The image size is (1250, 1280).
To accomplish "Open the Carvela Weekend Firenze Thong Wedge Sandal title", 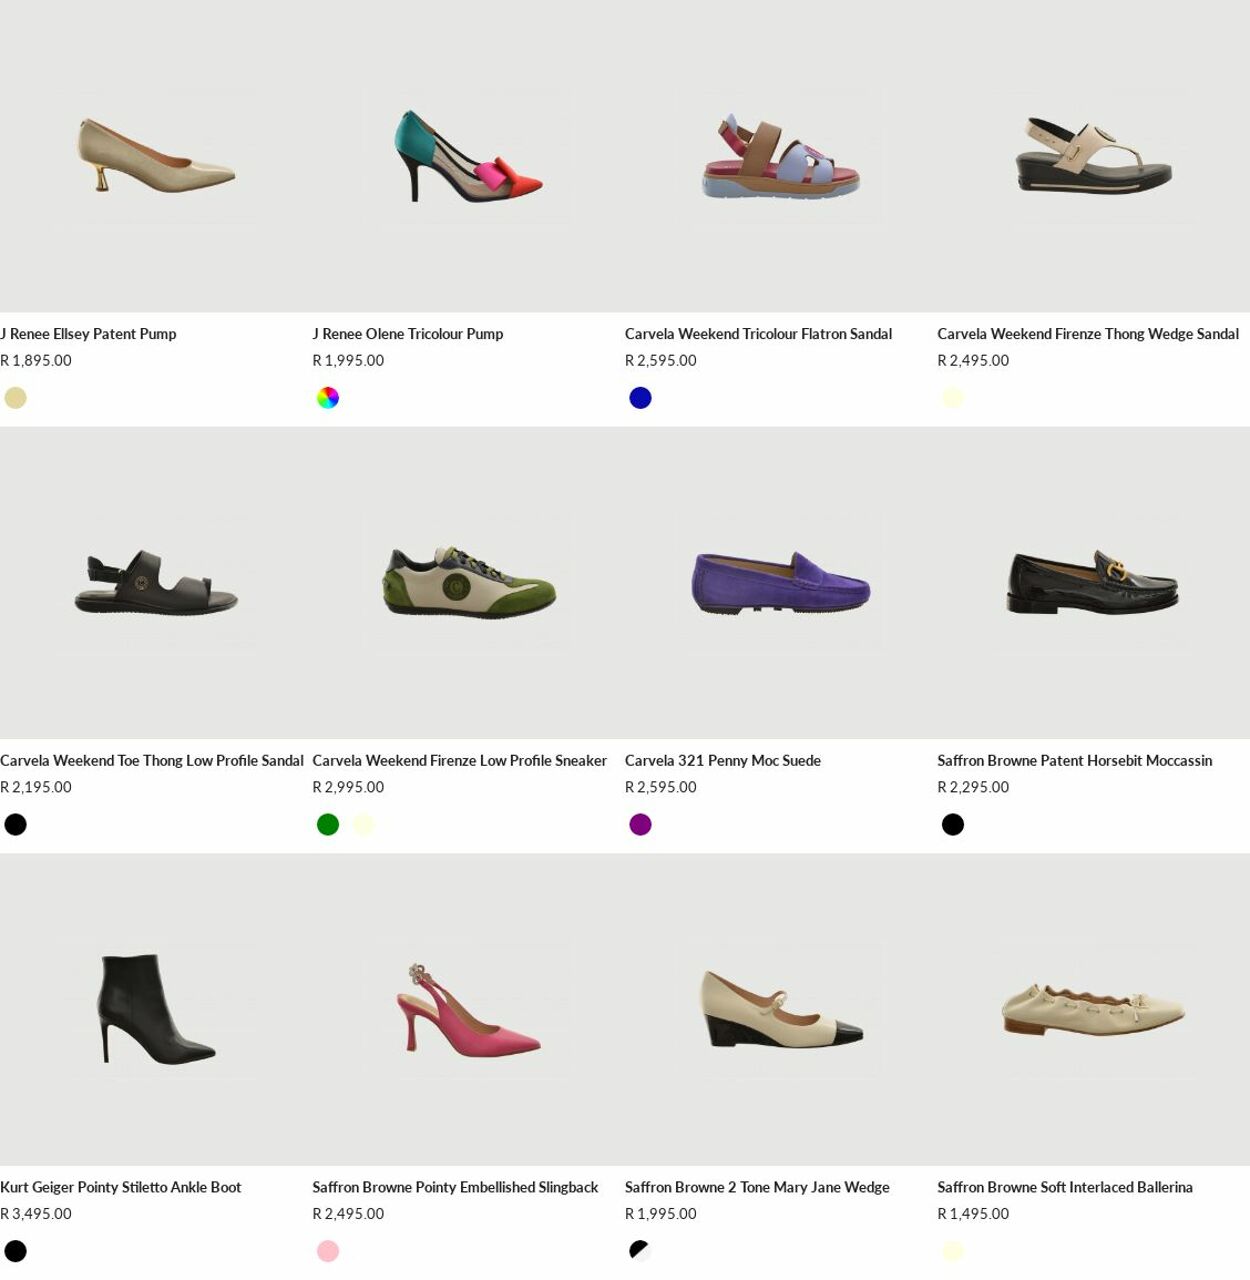I will pyautogui.click(x=1088, y=334).
